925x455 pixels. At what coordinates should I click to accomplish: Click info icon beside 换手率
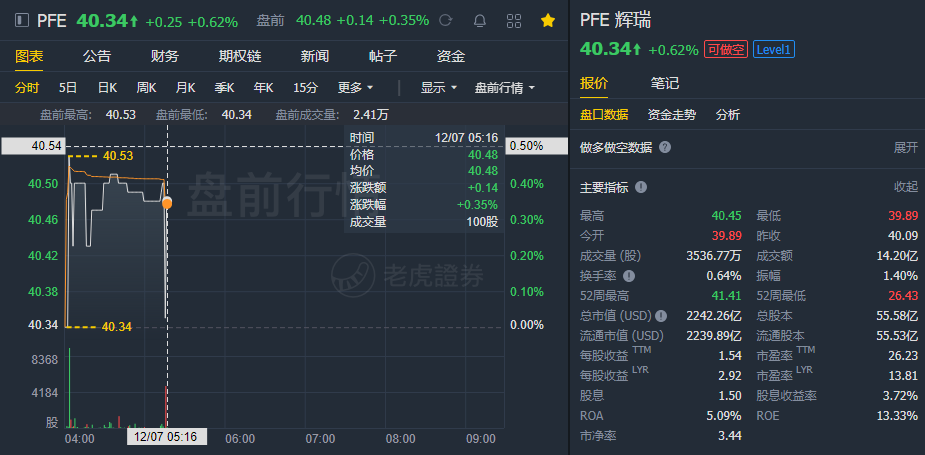(x=629, y=276)
